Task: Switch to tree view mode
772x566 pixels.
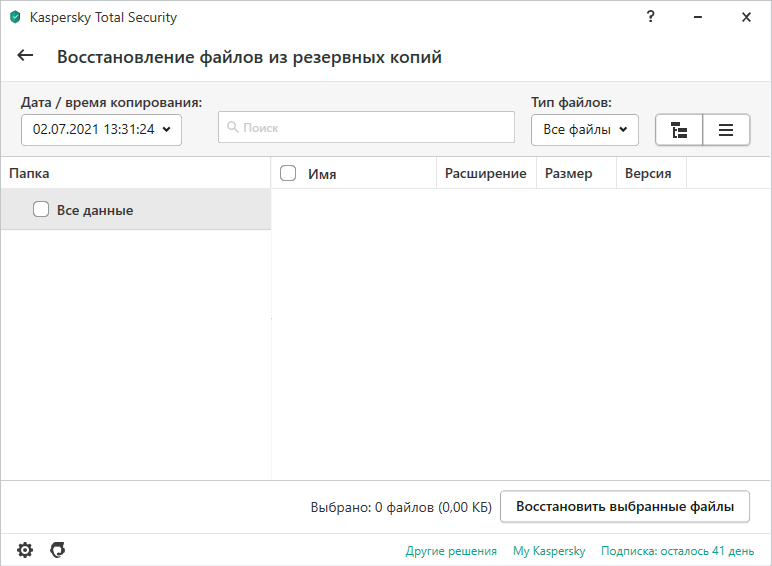Action: click(x=679, y=129)
